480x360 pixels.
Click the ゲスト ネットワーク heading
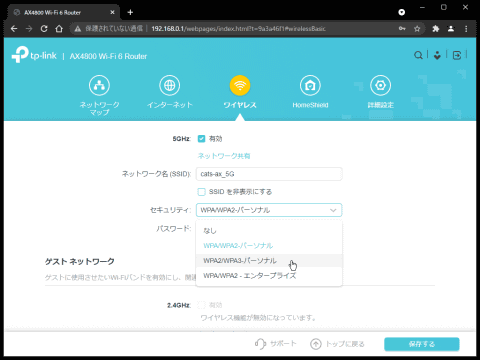click(x=80, y=261)
